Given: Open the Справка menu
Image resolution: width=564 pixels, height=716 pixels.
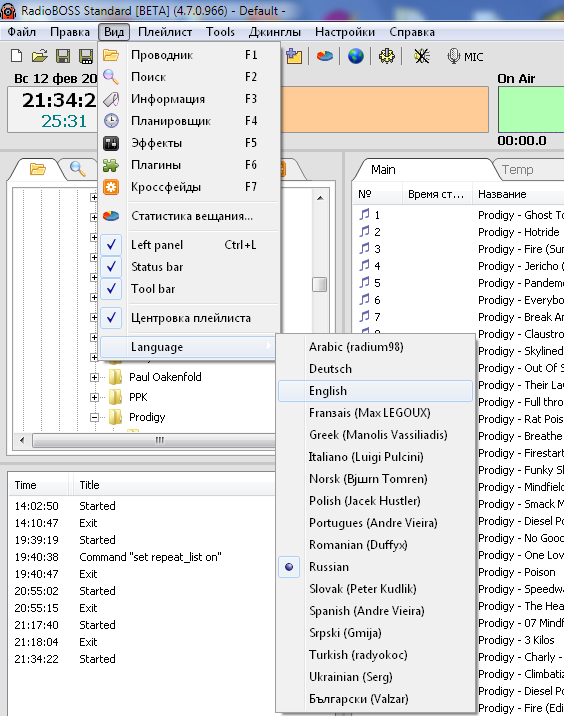Looking at the screenshot, I should [412, 32].
